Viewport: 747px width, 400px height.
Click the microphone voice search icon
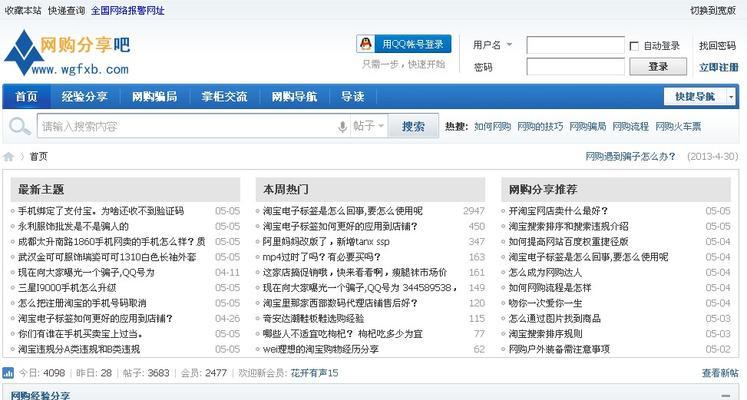click(x=342, y=127)
